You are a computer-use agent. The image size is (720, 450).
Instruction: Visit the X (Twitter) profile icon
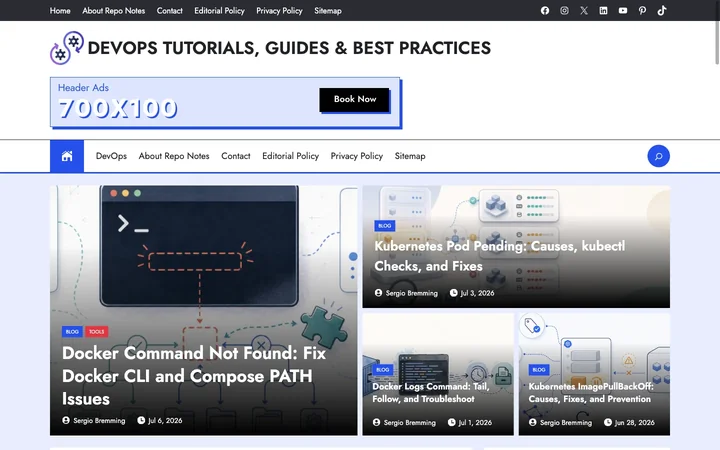(x=584, y=11)
